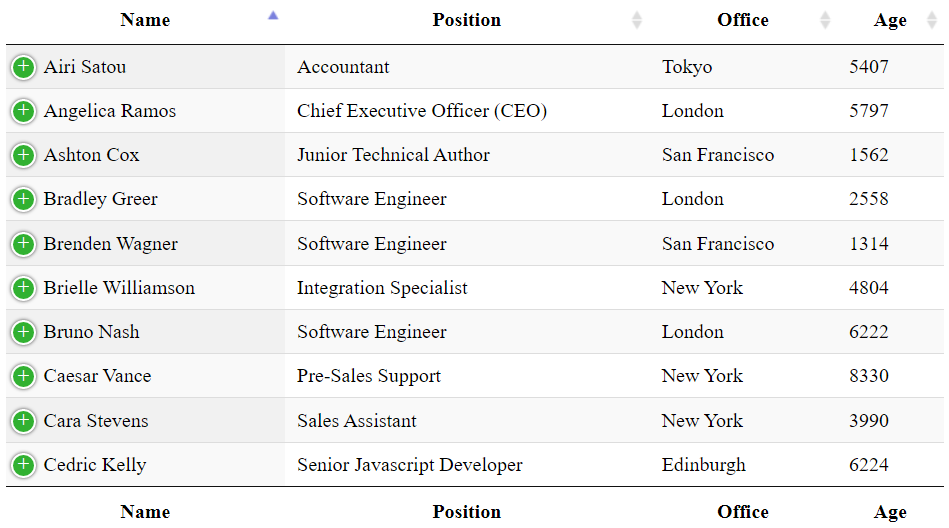Expand row details for Angelica Ramos
The width and height of the screenshot is (949, 528).
pyautogui.click(x=24, y=111)
